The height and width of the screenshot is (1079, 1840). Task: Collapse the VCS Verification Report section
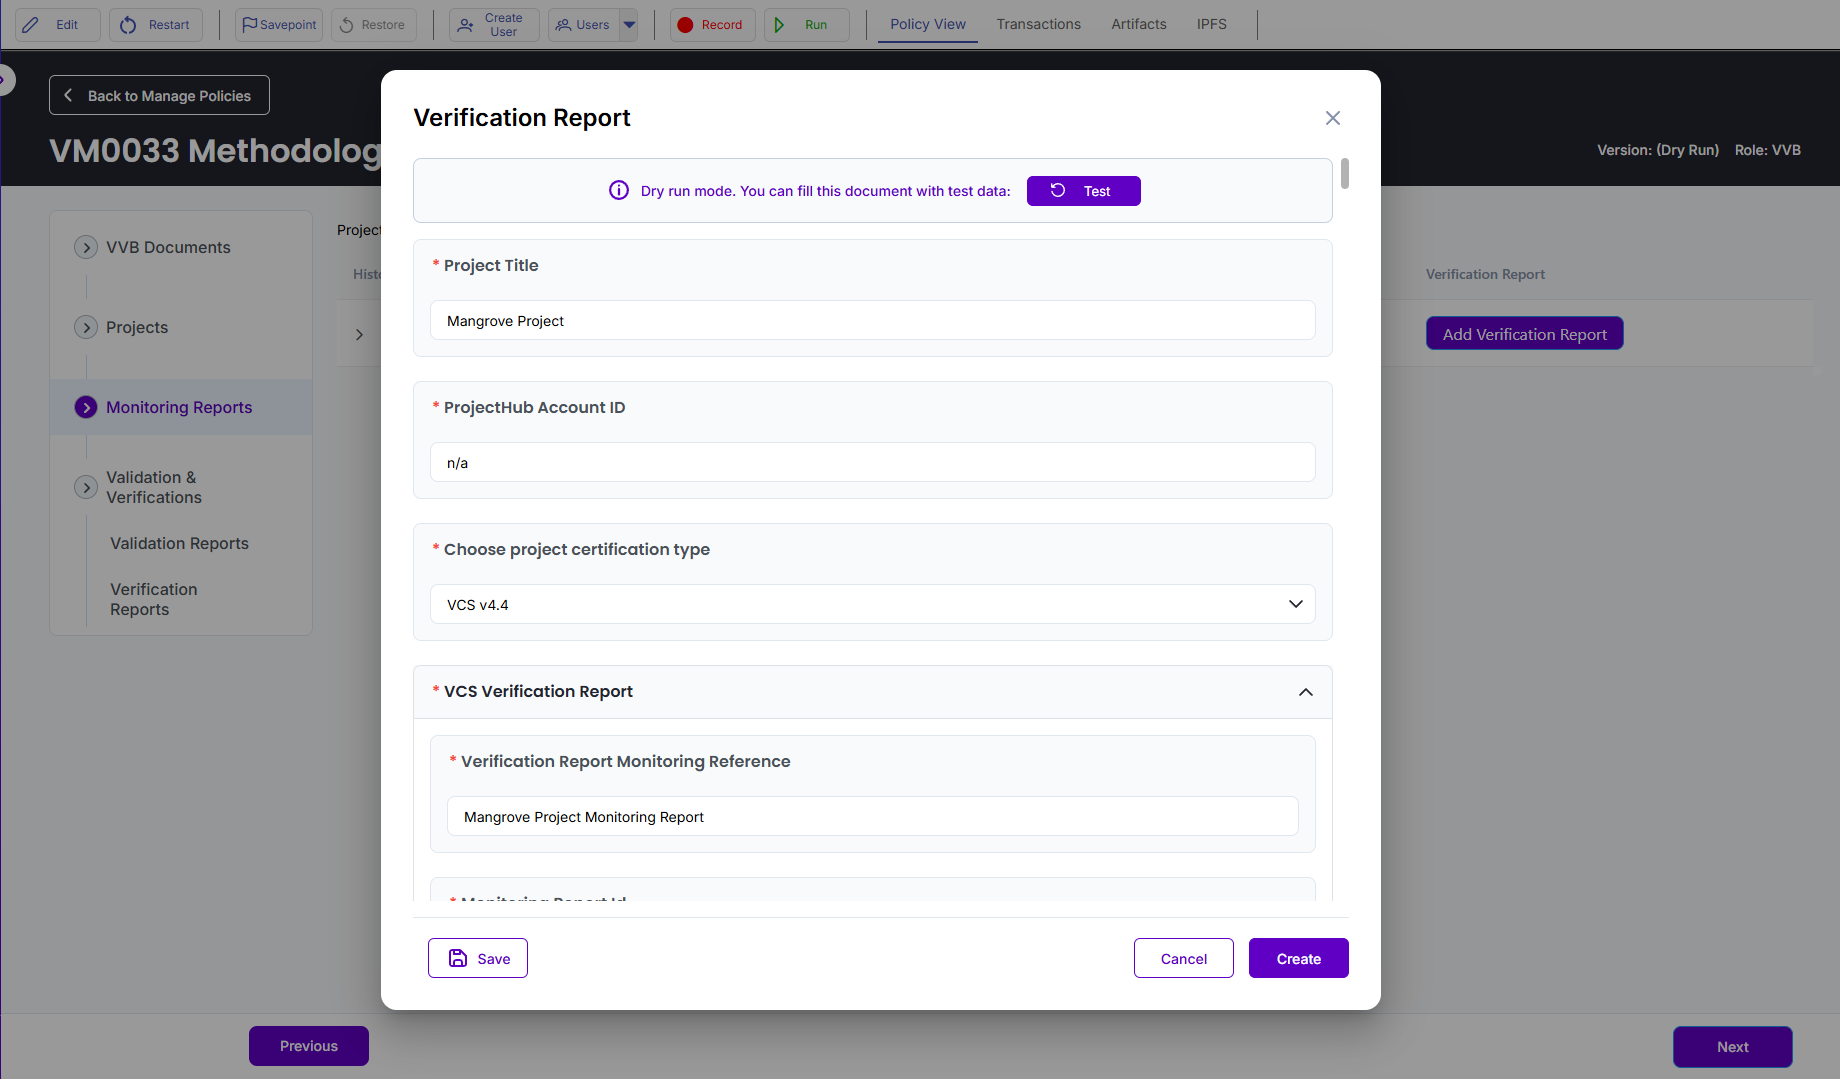pyautogui.click(x=1305, y=692)
